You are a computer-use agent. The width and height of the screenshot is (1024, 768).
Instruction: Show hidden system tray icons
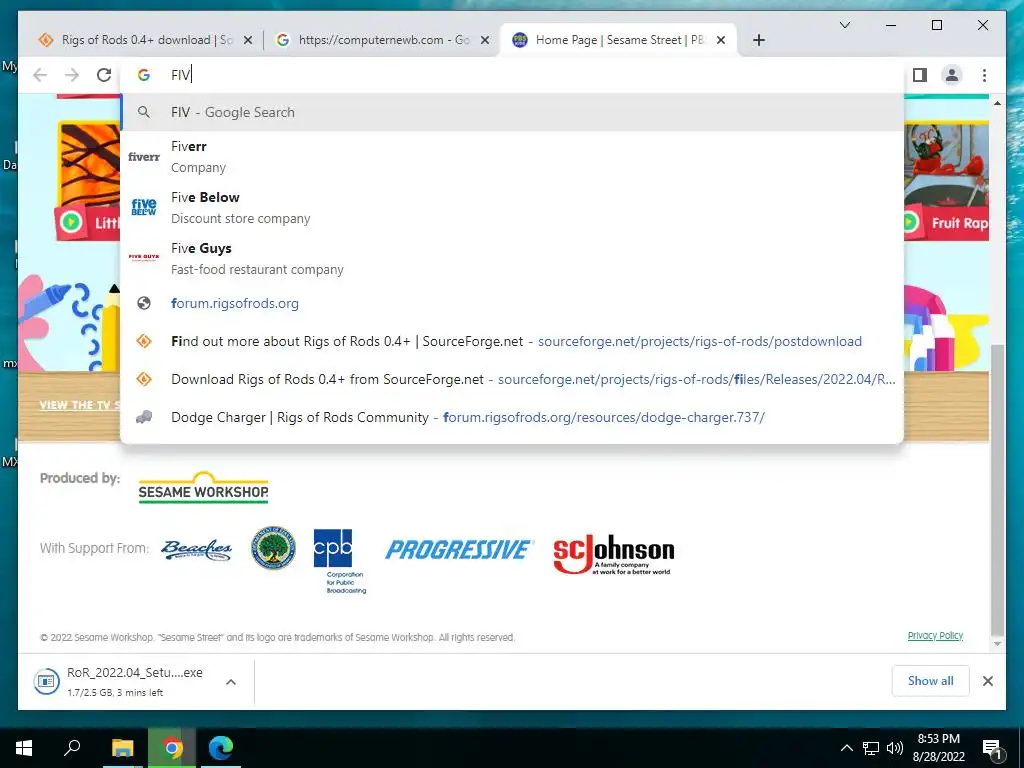(846, 748)
